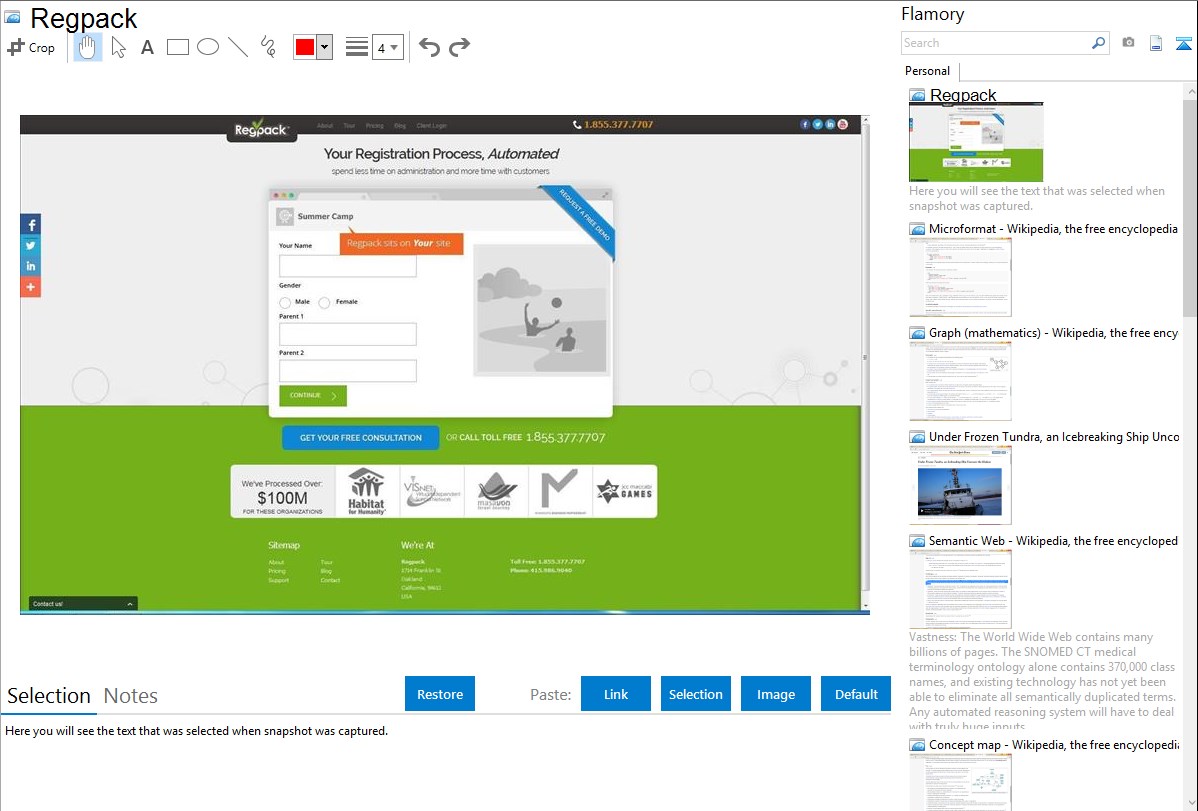The image size is (1198, 811).
Task: Undo the last annotation
Action: [429, 47]
